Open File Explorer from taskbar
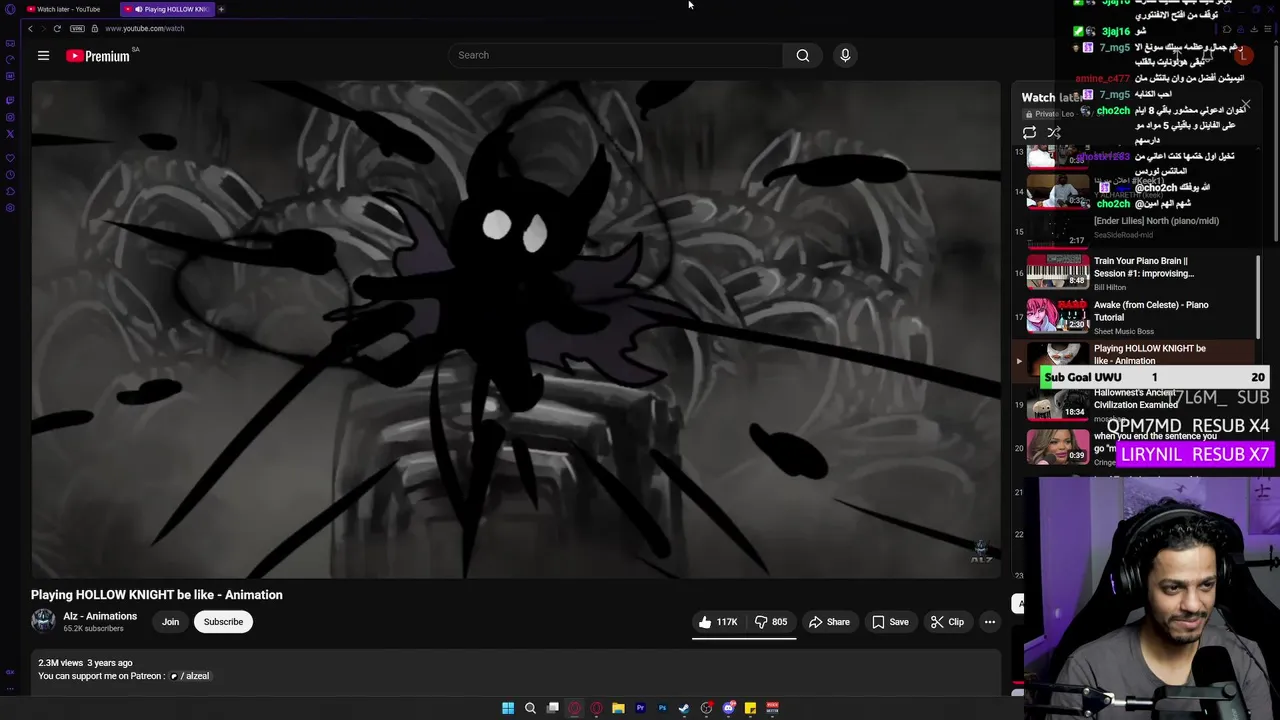The width and height of the screenshot is (1280, 720). tap(618, 708)
